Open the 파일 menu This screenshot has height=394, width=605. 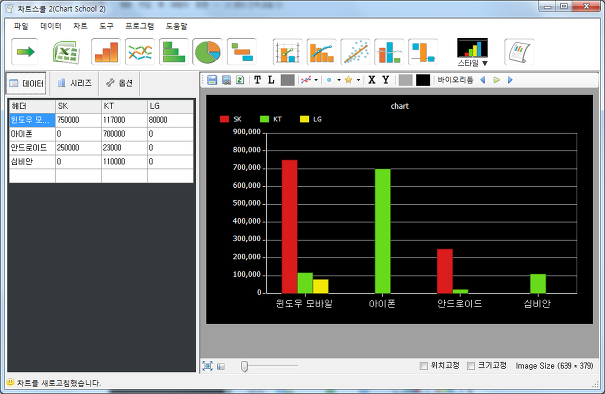click(x=21, y=26)
